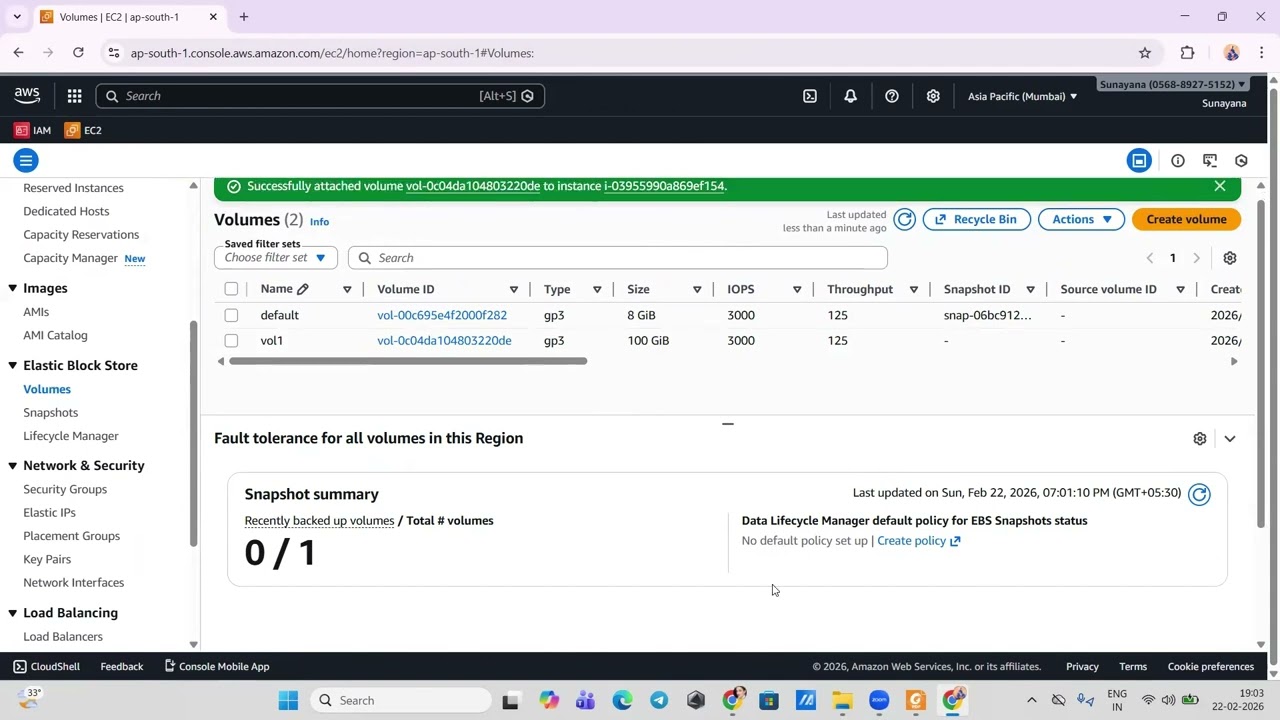Image resolution: width=1280 pixels, height=720 pixels.
Task: Collapse the Images section
Action: (12, 288)
